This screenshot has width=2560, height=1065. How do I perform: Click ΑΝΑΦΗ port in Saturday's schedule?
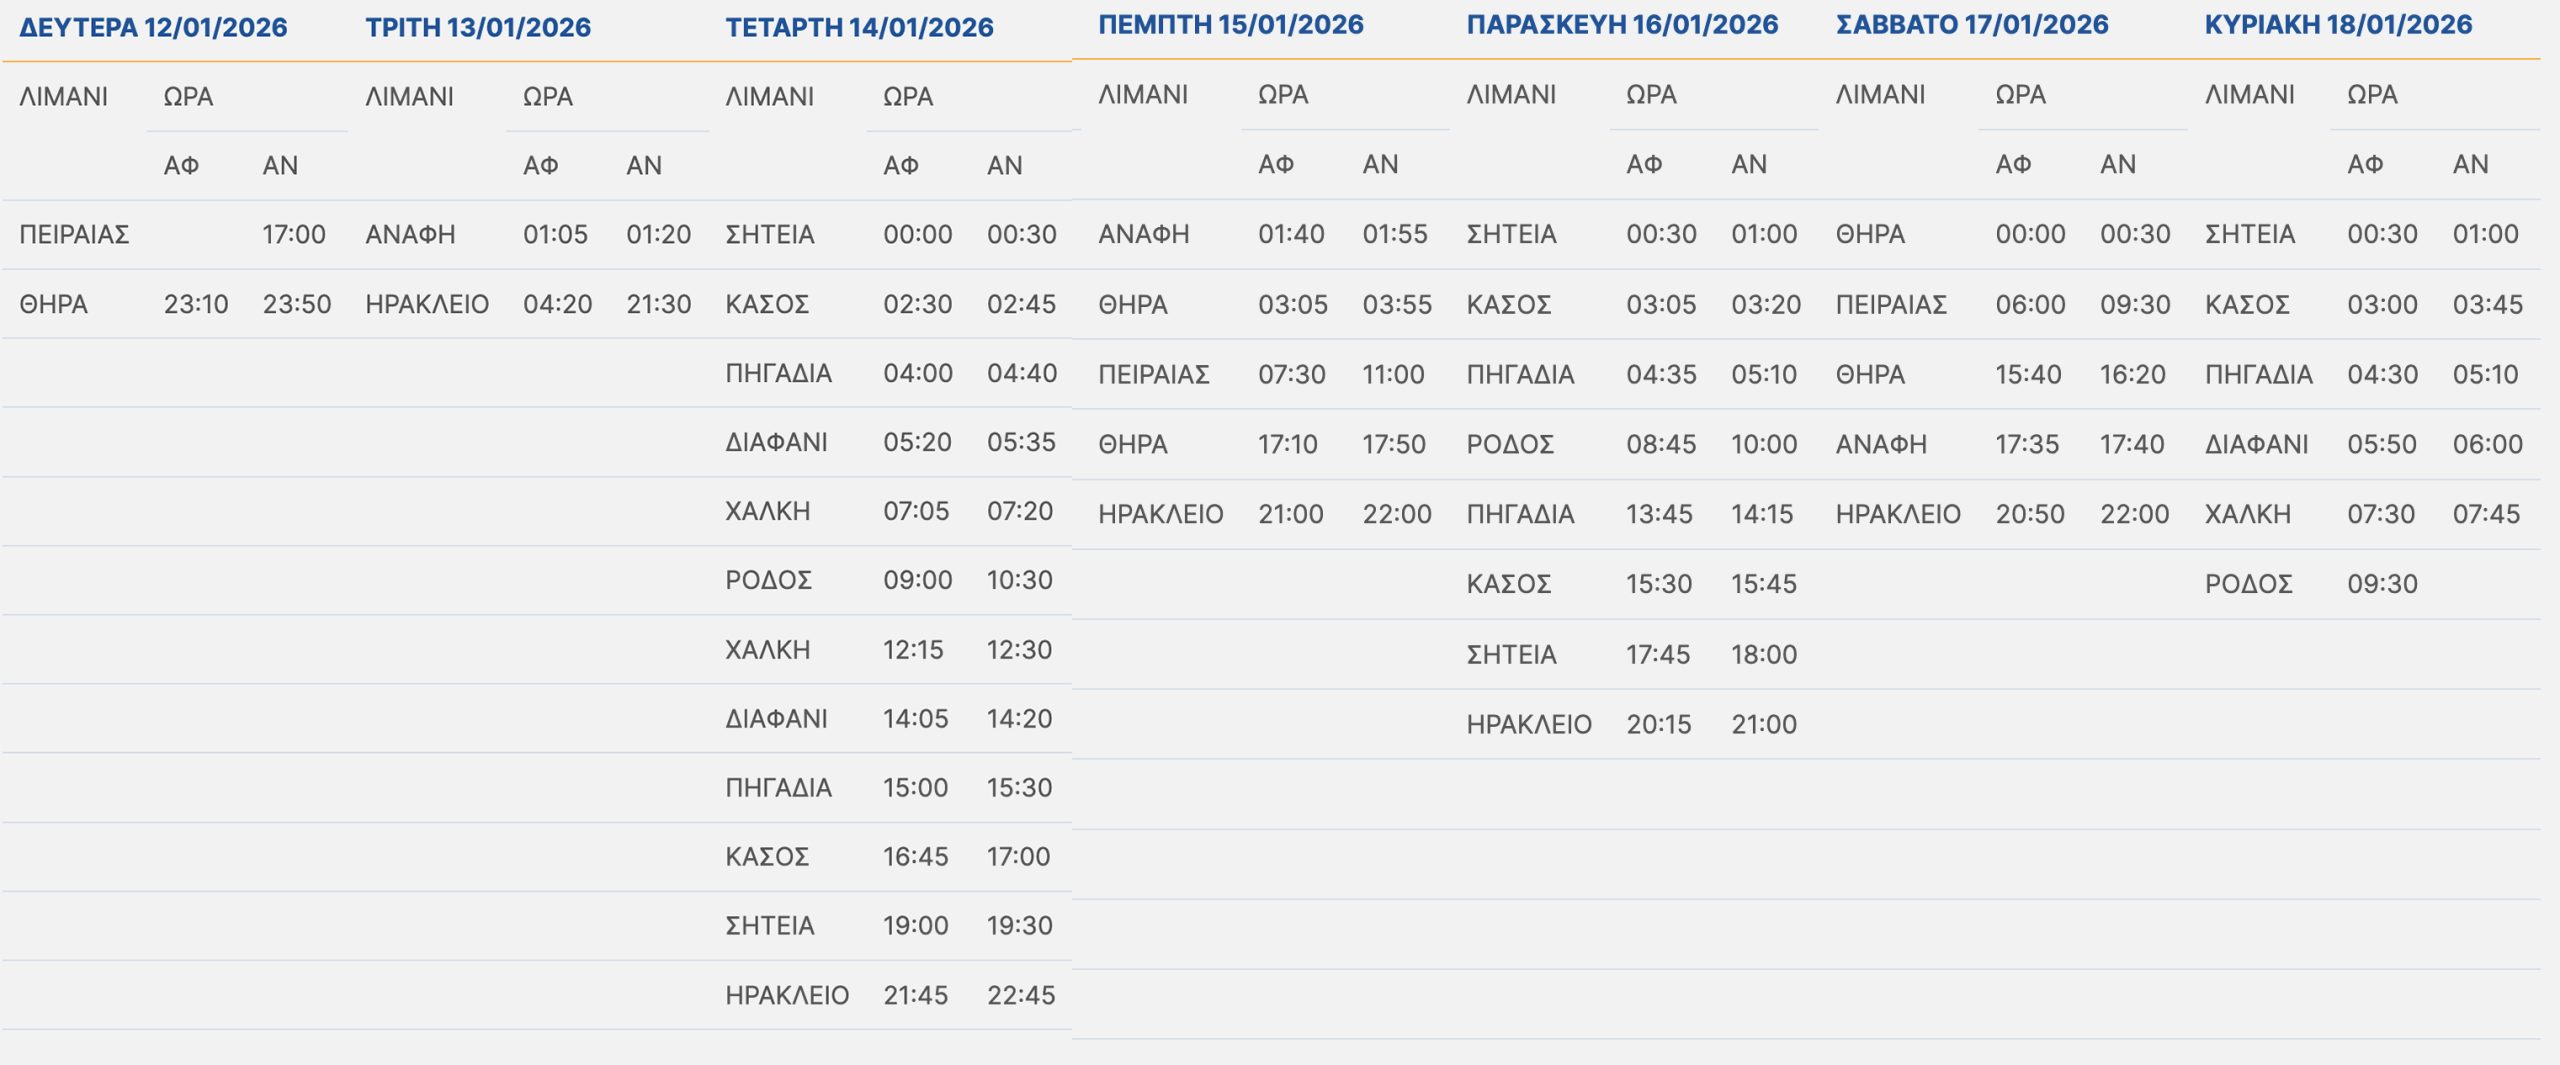click(1880, 444)
